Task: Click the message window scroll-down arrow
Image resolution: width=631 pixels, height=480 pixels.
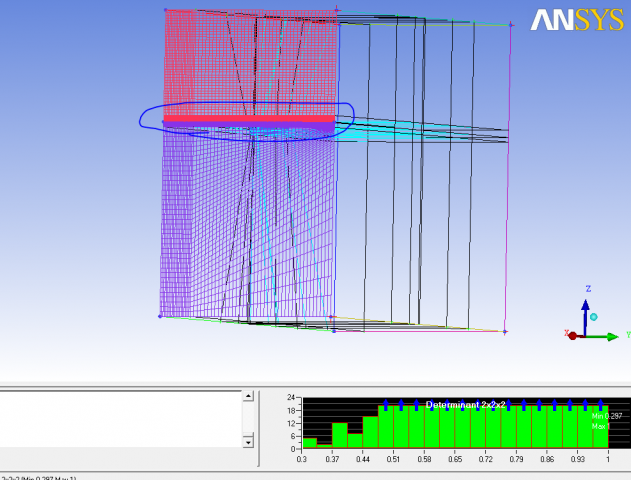Action: pos(248,443)
